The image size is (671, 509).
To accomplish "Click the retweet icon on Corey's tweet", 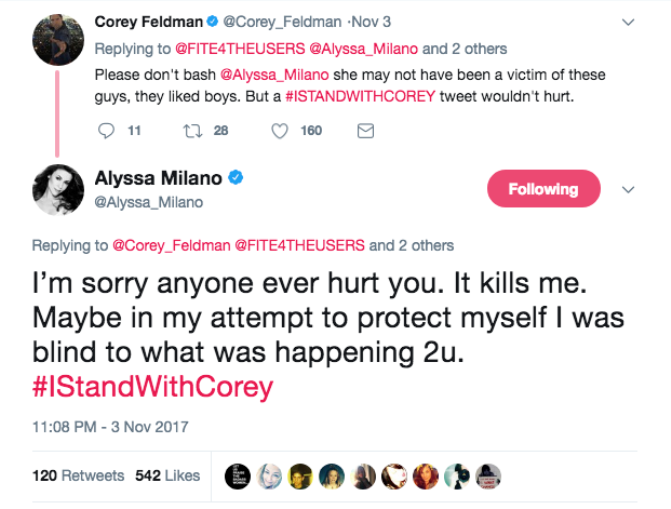I will pos(192,130).
